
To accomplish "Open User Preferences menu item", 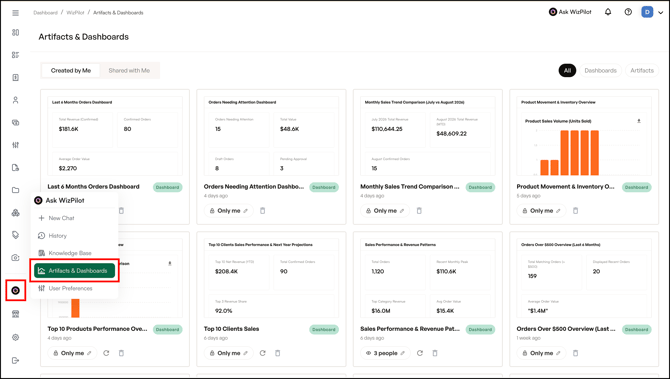I will tap(74, 288).
